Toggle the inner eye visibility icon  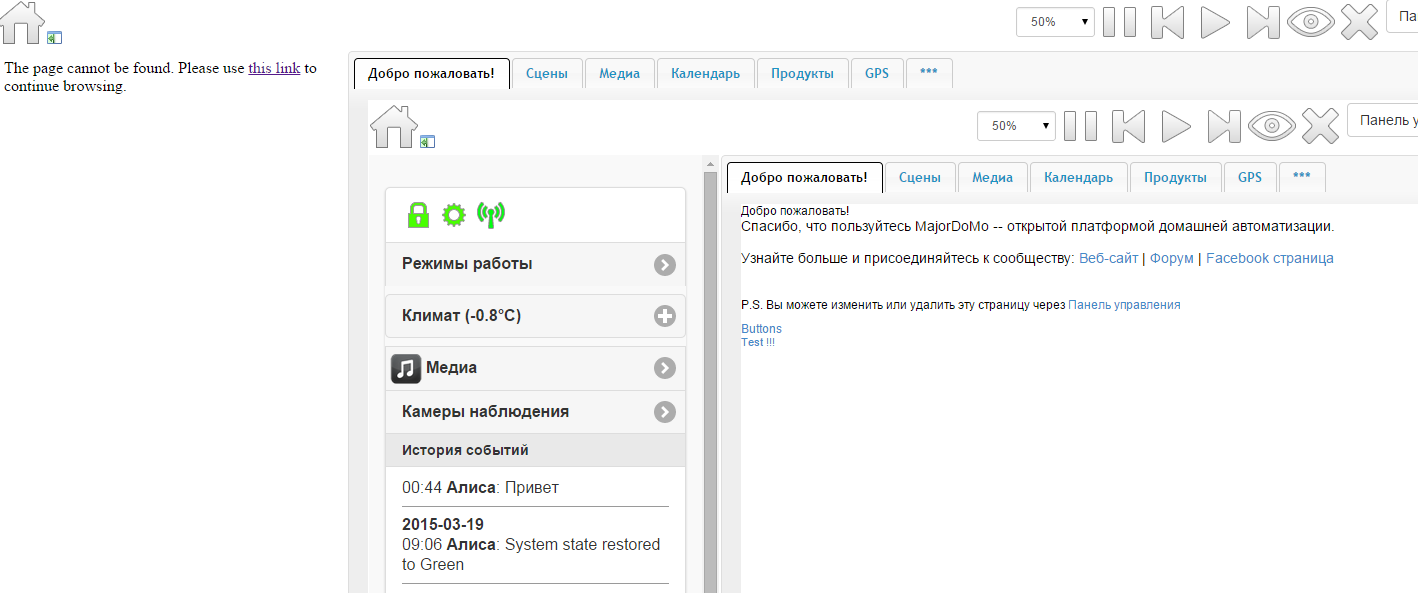(1271, 126)
